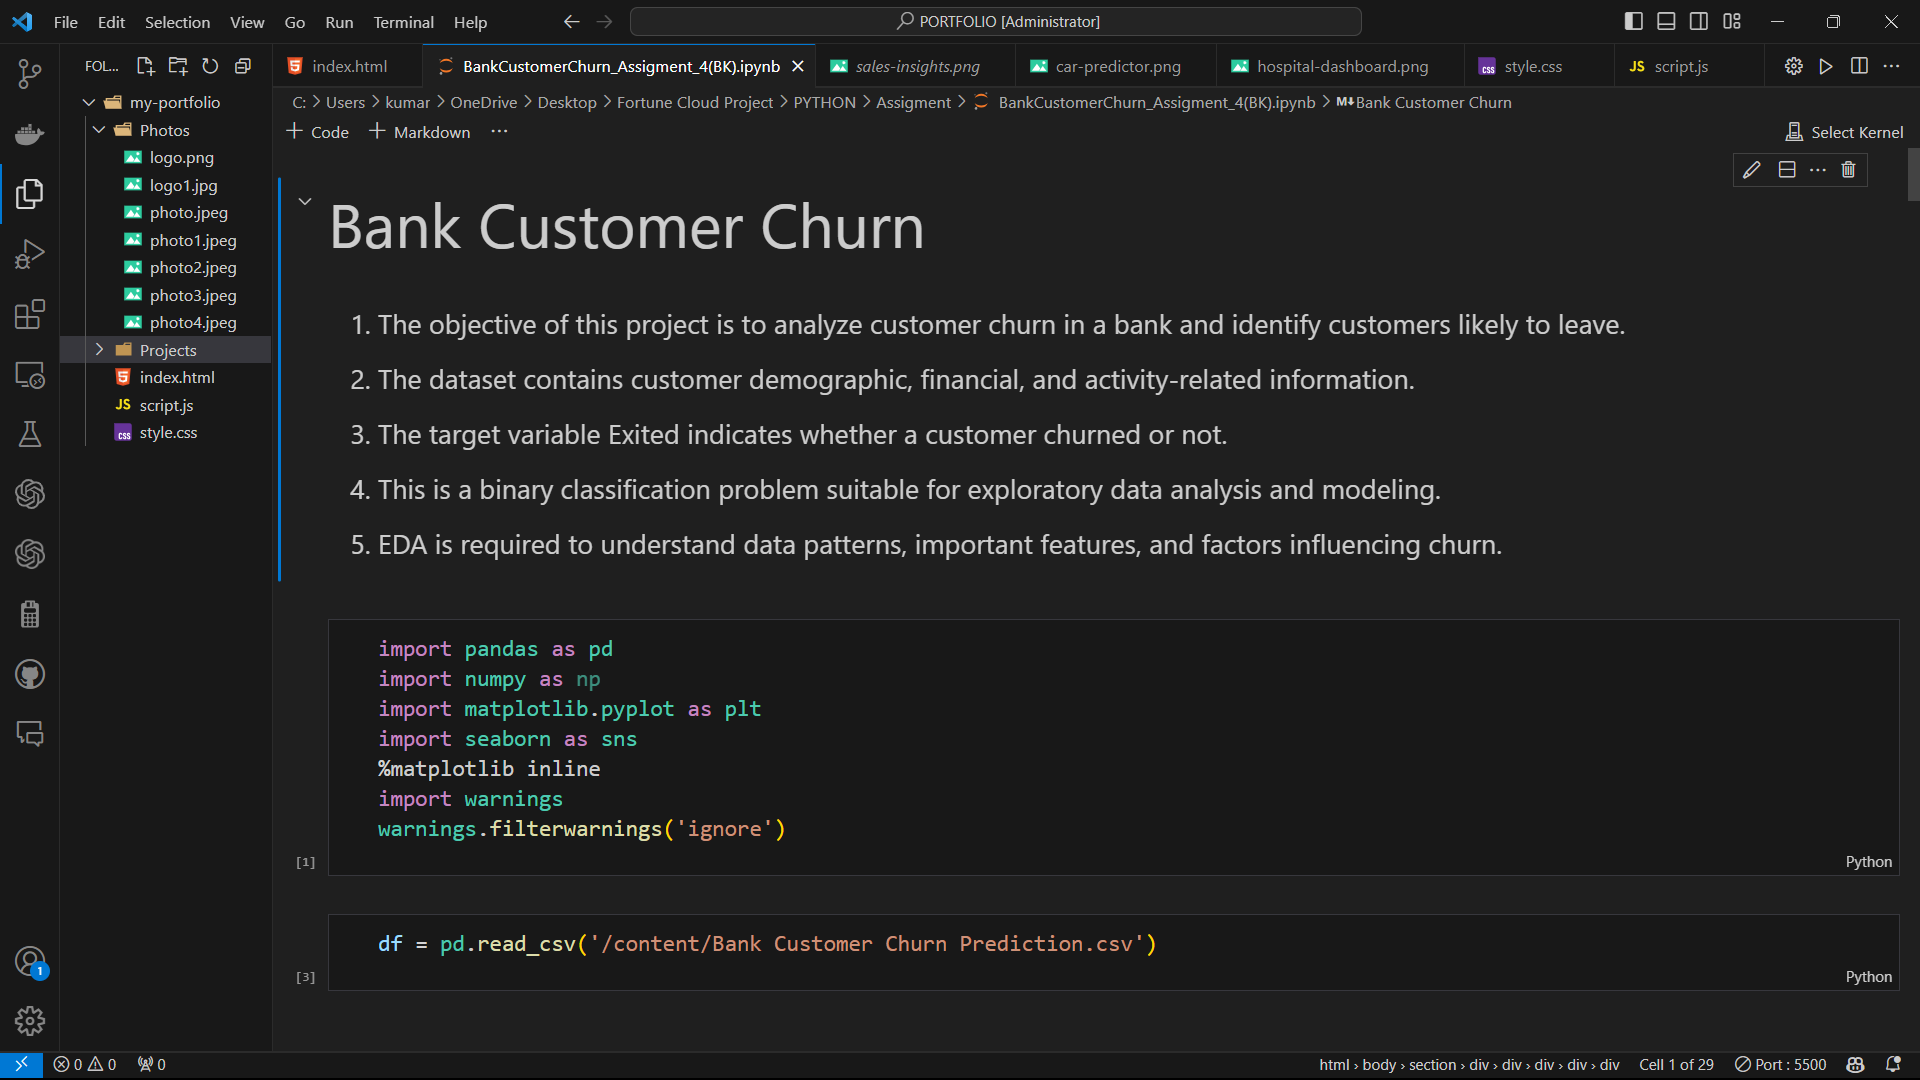Viewport: 1920px width, 1080px height.
Task: Open the Docker extension panel
Action: coord(29,134)
